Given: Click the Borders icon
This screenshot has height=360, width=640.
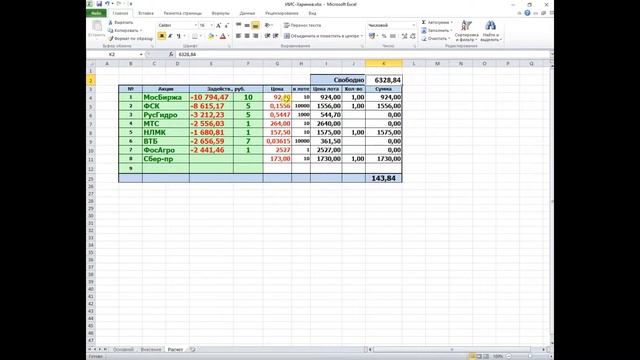Looking at the screenshot, I should (x=195, y=36).
